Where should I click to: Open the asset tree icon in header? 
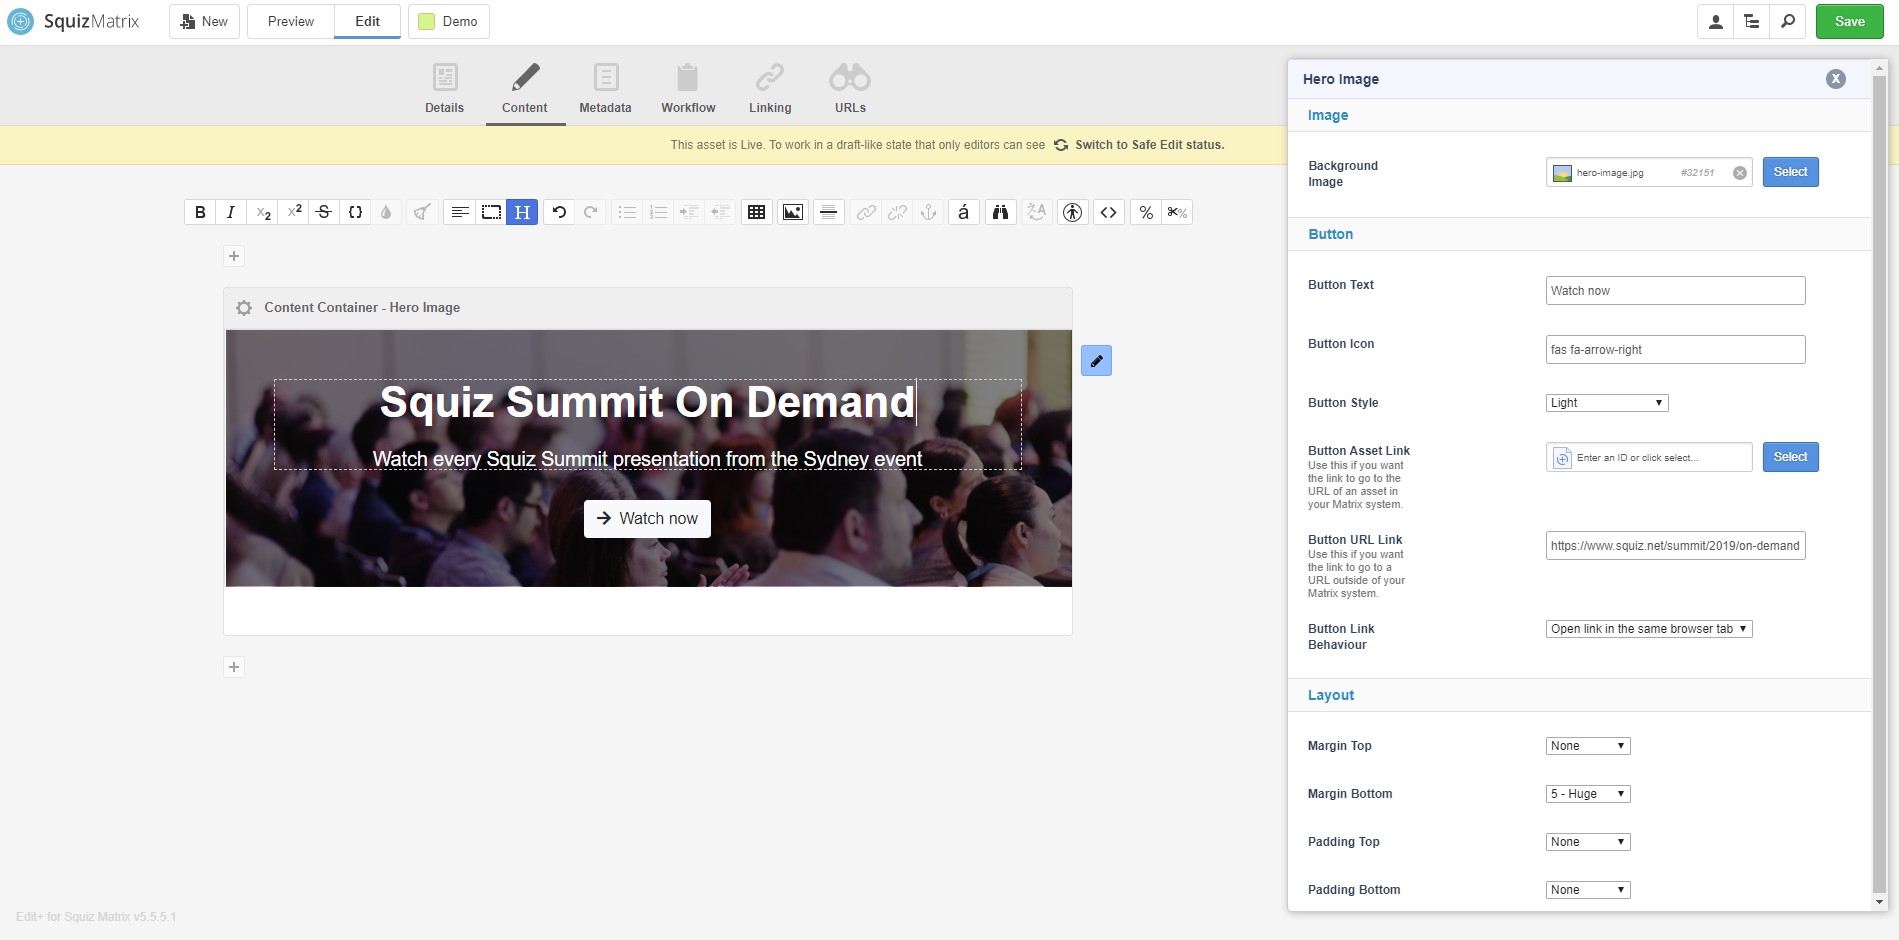(x=1752, y=21)
